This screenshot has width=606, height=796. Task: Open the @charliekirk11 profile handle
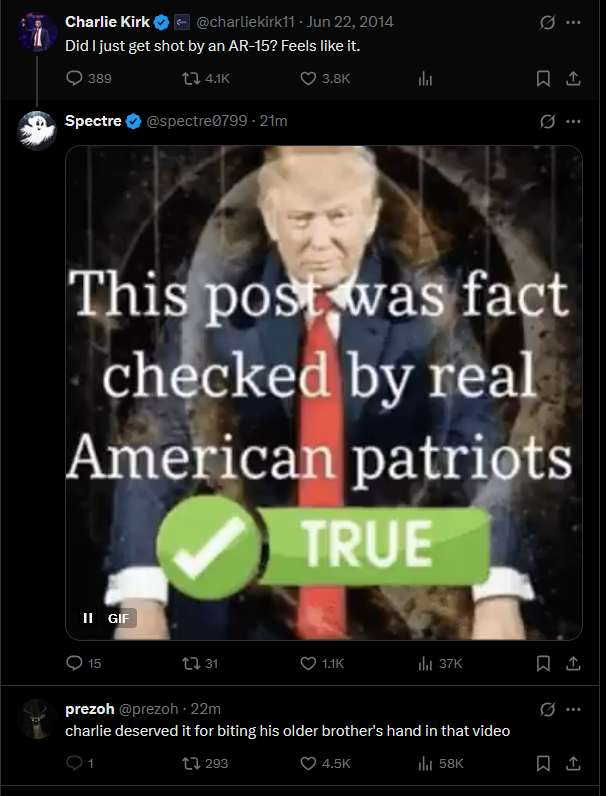245,22
